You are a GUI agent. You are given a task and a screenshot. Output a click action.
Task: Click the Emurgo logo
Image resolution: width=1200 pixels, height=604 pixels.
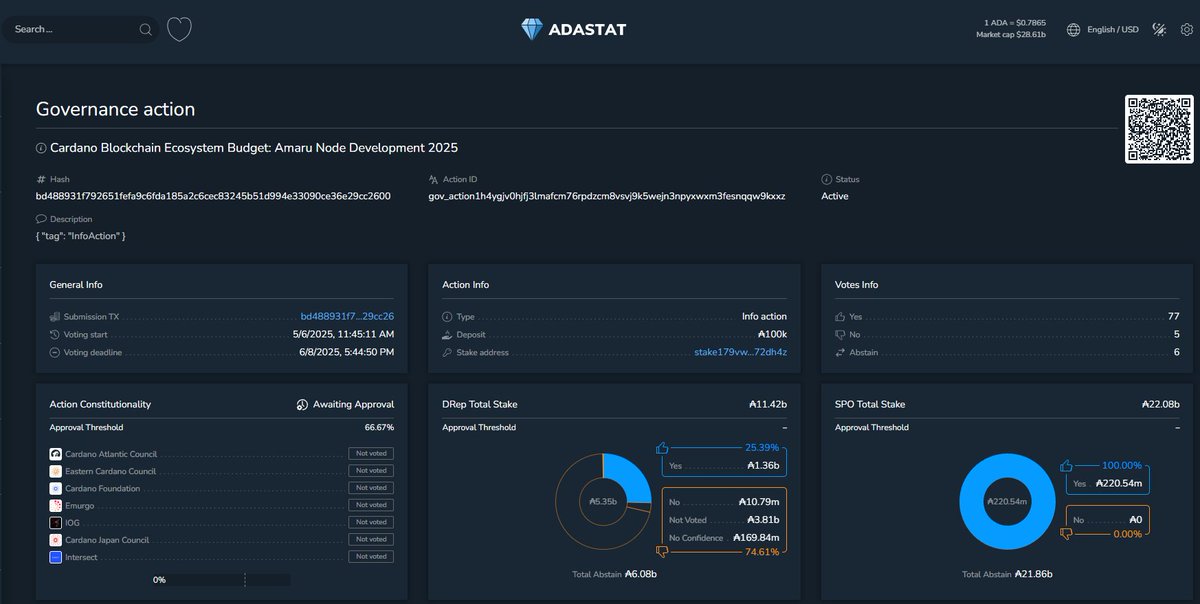(x=56, y=505)
